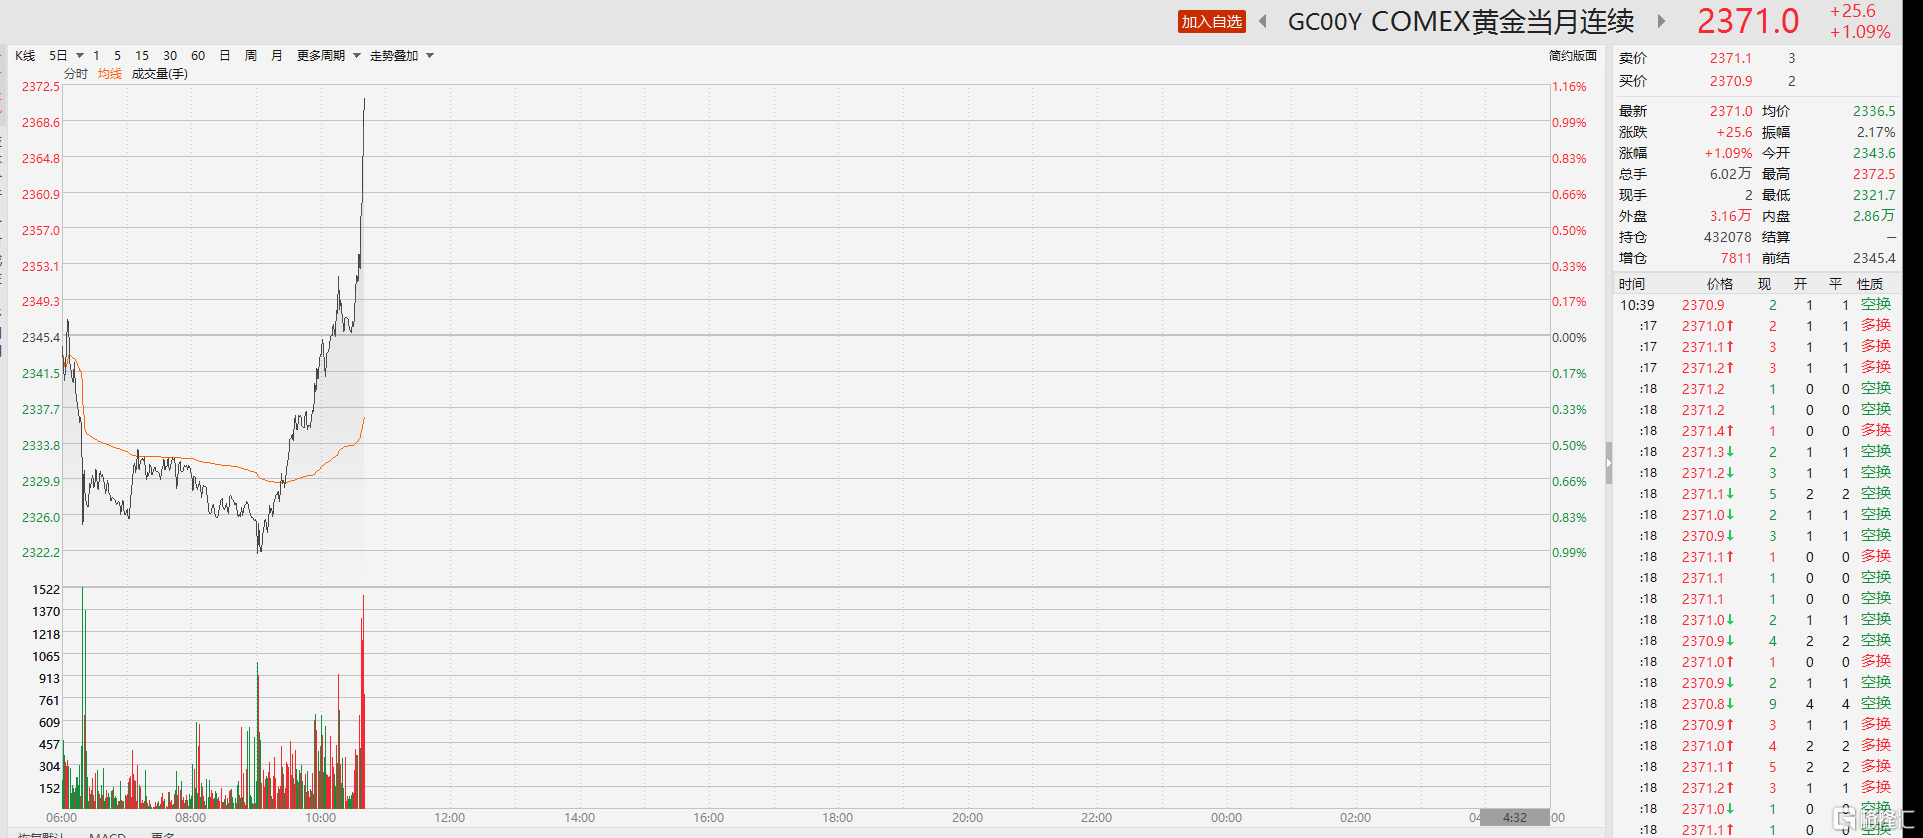The height and width of the screenshot is (838, 1923).
Task: Click the 2345.4 price axis label
Action: 41,337
